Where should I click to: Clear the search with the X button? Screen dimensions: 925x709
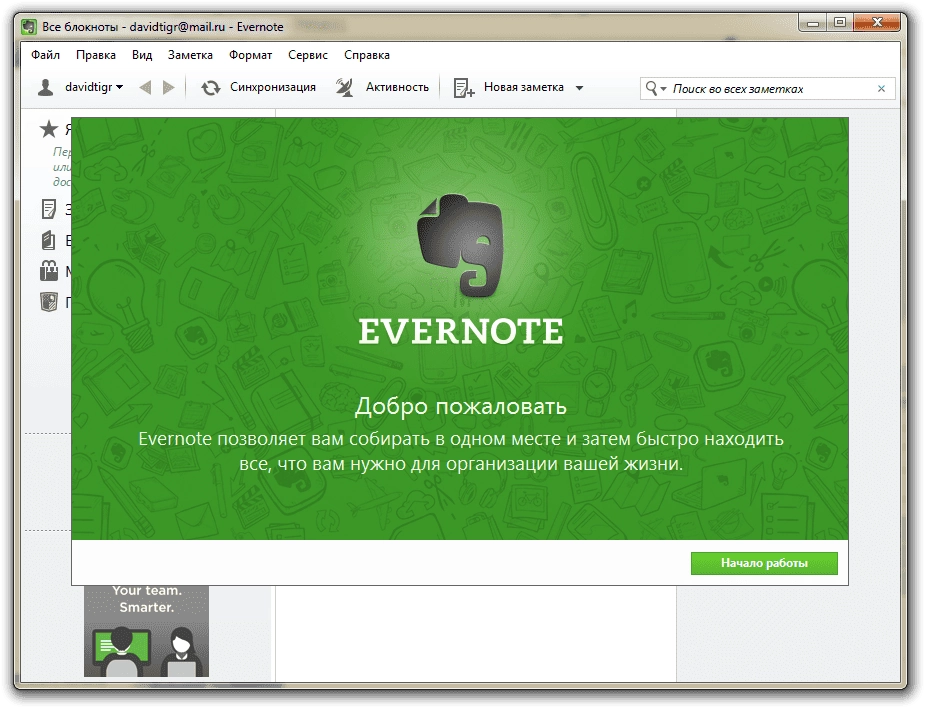[x=881, y=88]
